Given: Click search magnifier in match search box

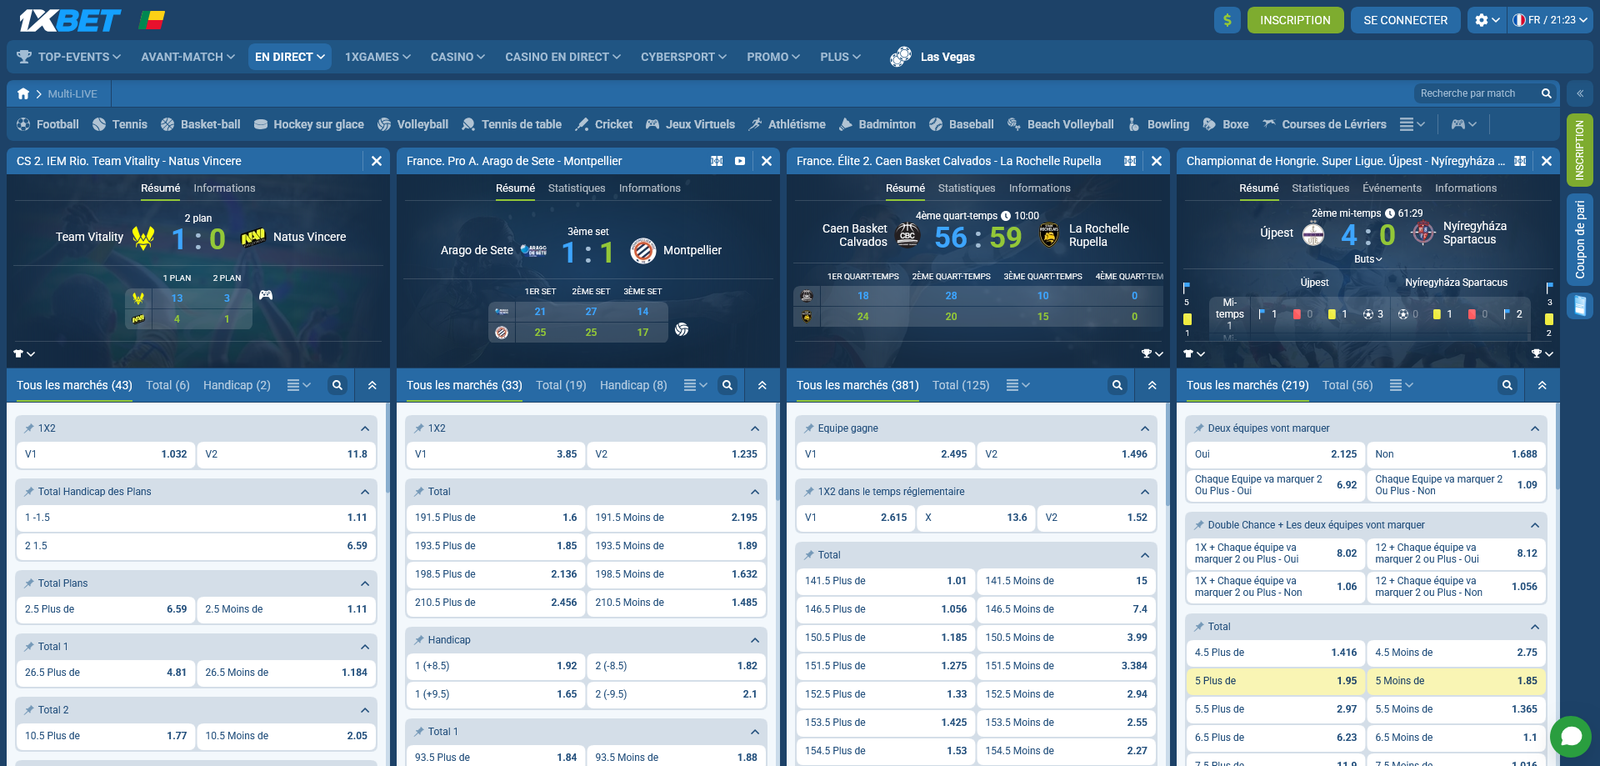Looking at the screenshot, I should tap(1546, 93).
